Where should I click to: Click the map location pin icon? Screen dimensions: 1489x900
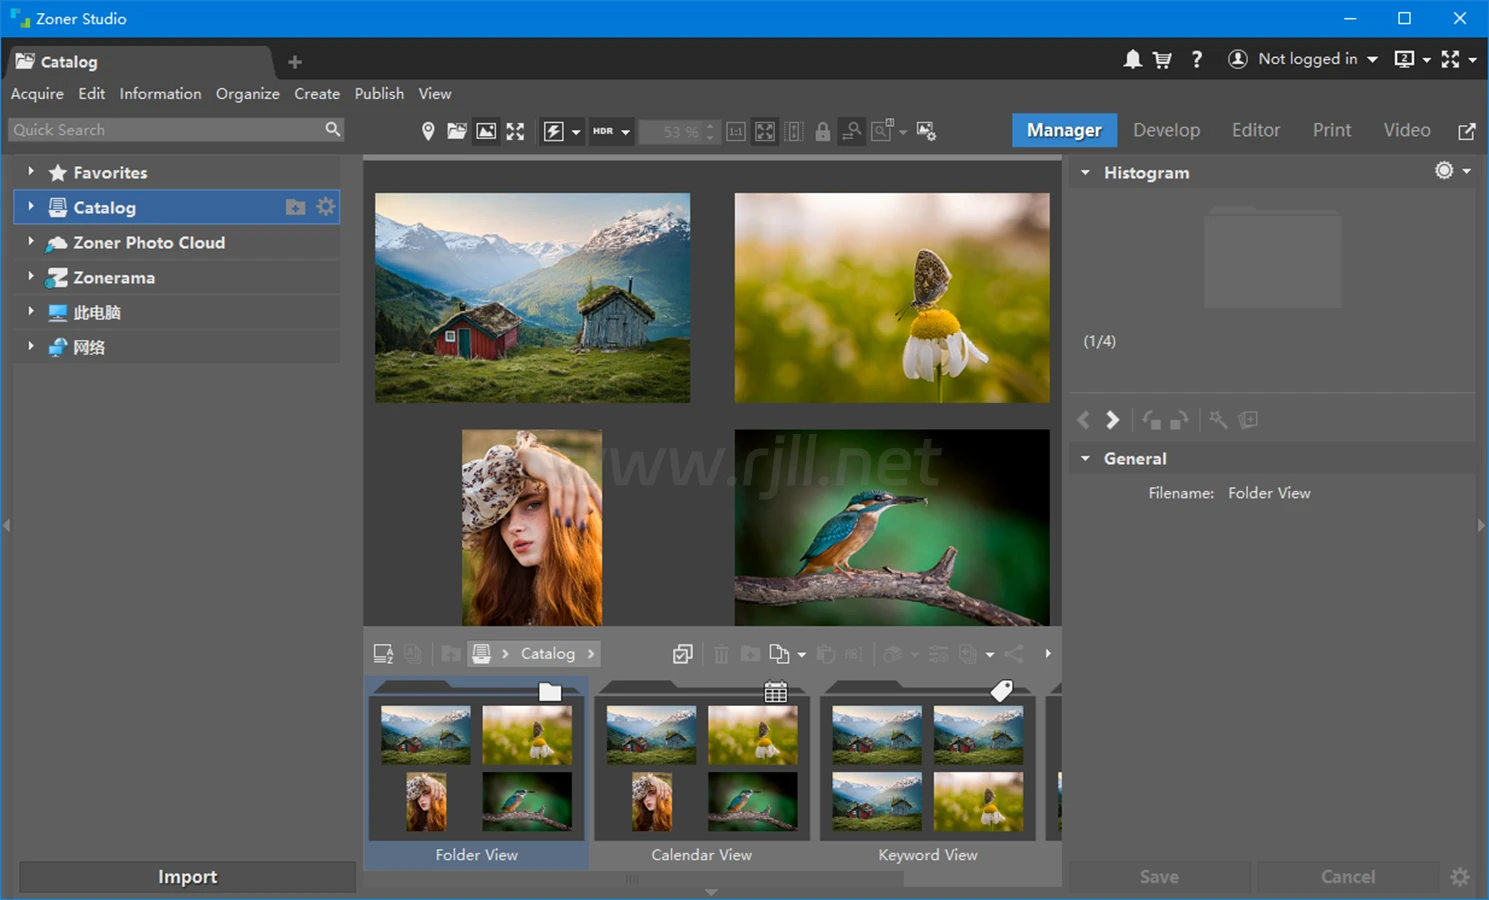click(428, 131)
